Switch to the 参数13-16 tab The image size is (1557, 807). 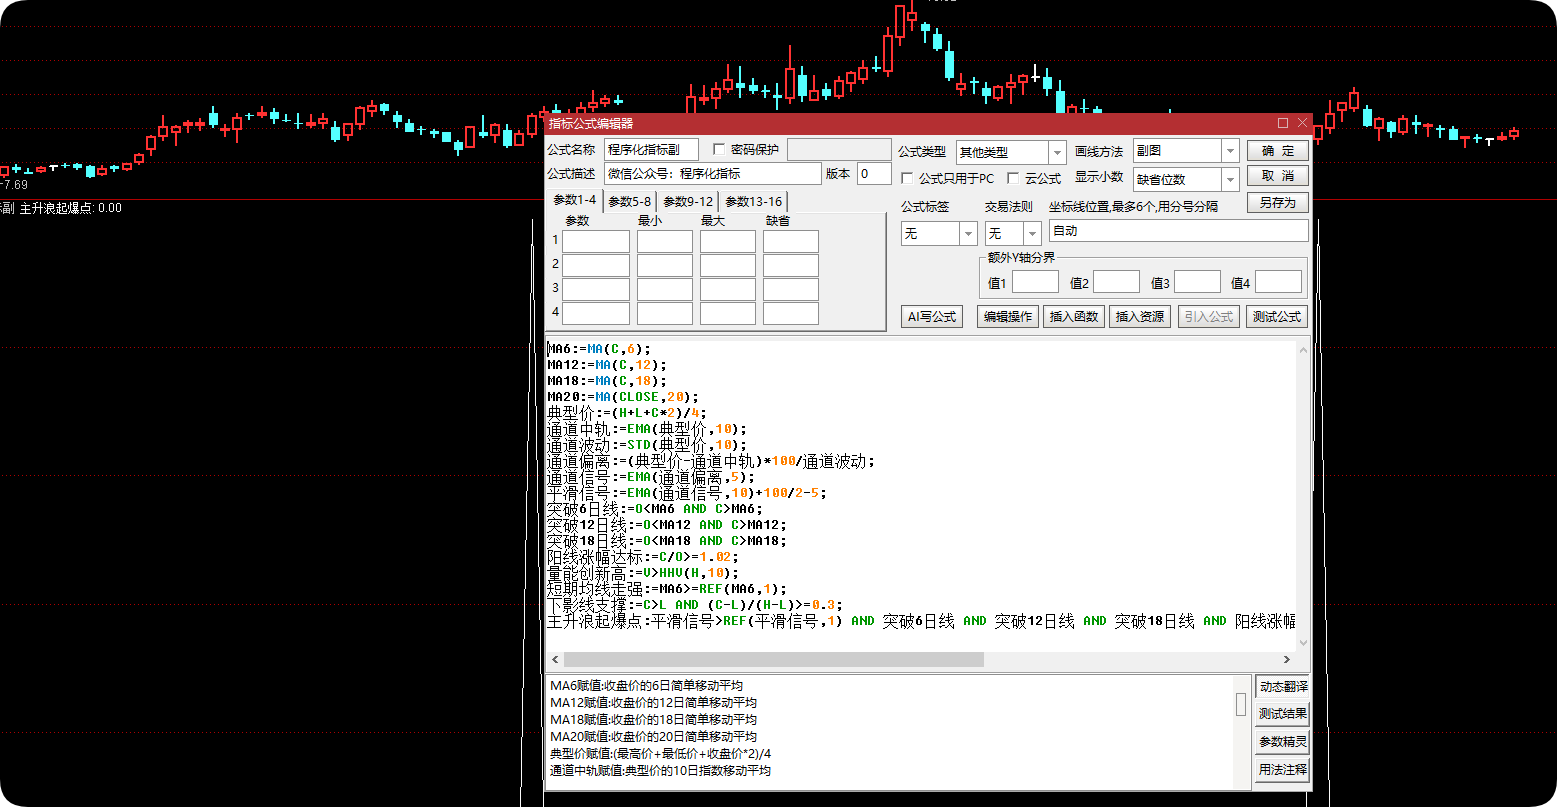[x=754, y=201]
